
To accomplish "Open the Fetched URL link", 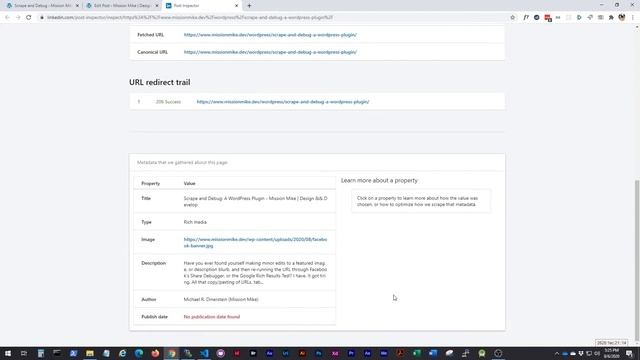I will tap(270, 35).
